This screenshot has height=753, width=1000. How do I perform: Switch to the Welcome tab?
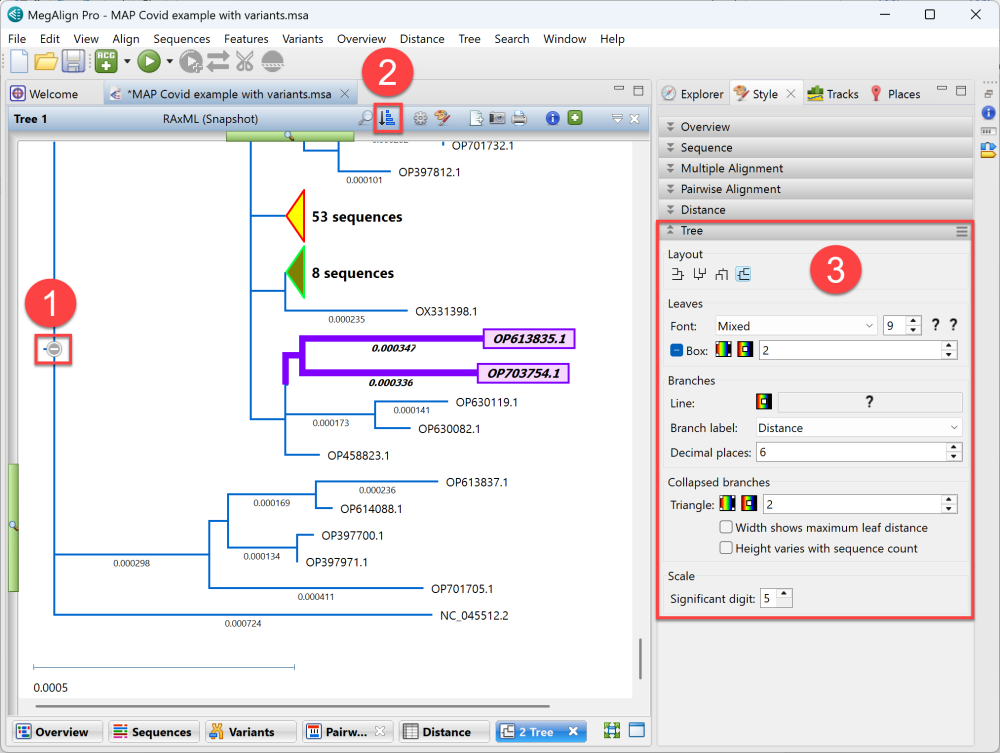(x=45, y=94)
